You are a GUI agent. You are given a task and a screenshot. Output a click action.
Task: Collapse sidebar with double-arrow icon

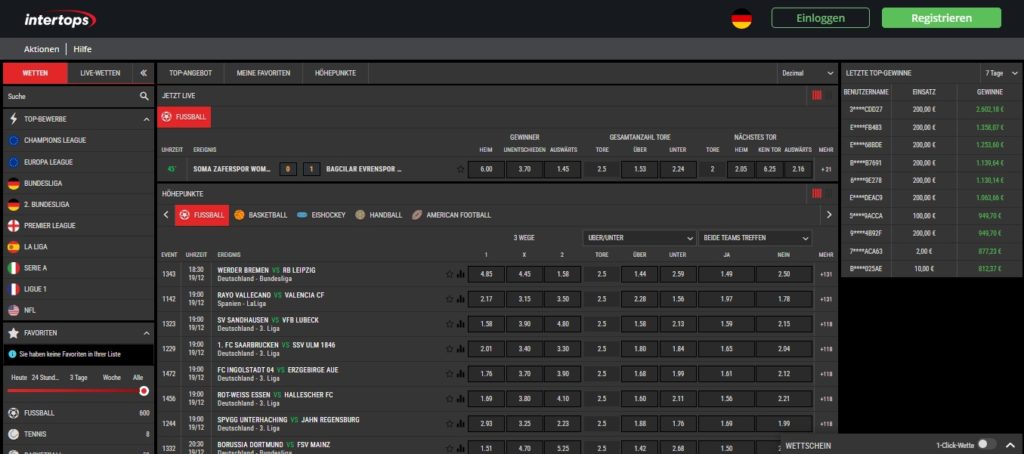click(x=143, y=73)
